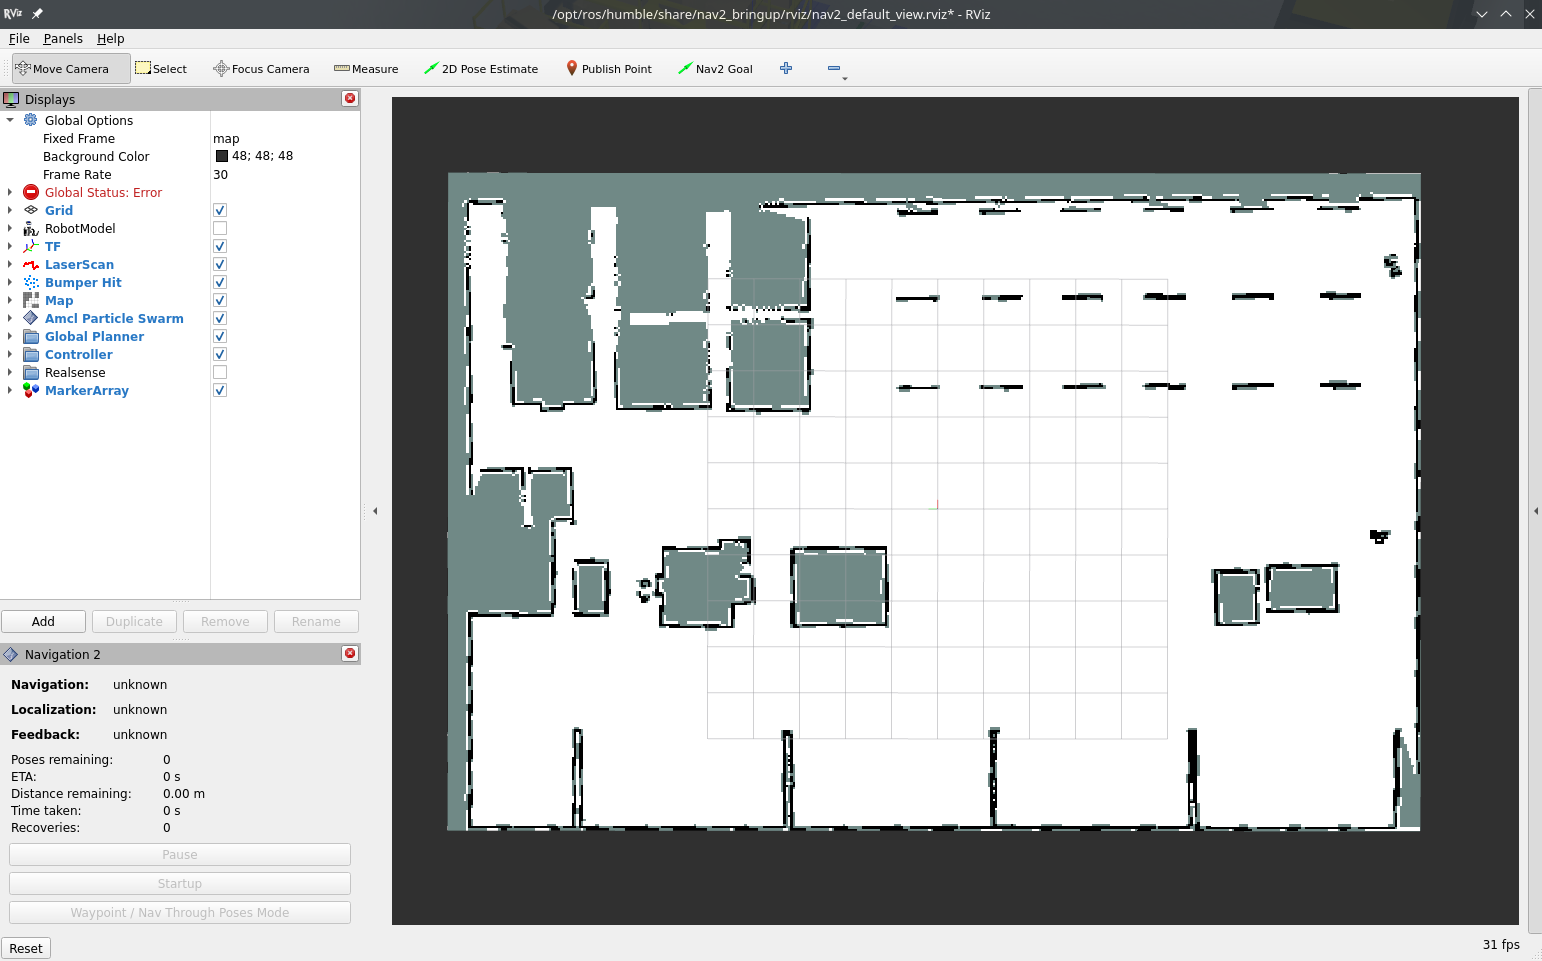Activate the 2D Pose Estimate tool
1542x961 pixels.
click(x=481, y=69)
